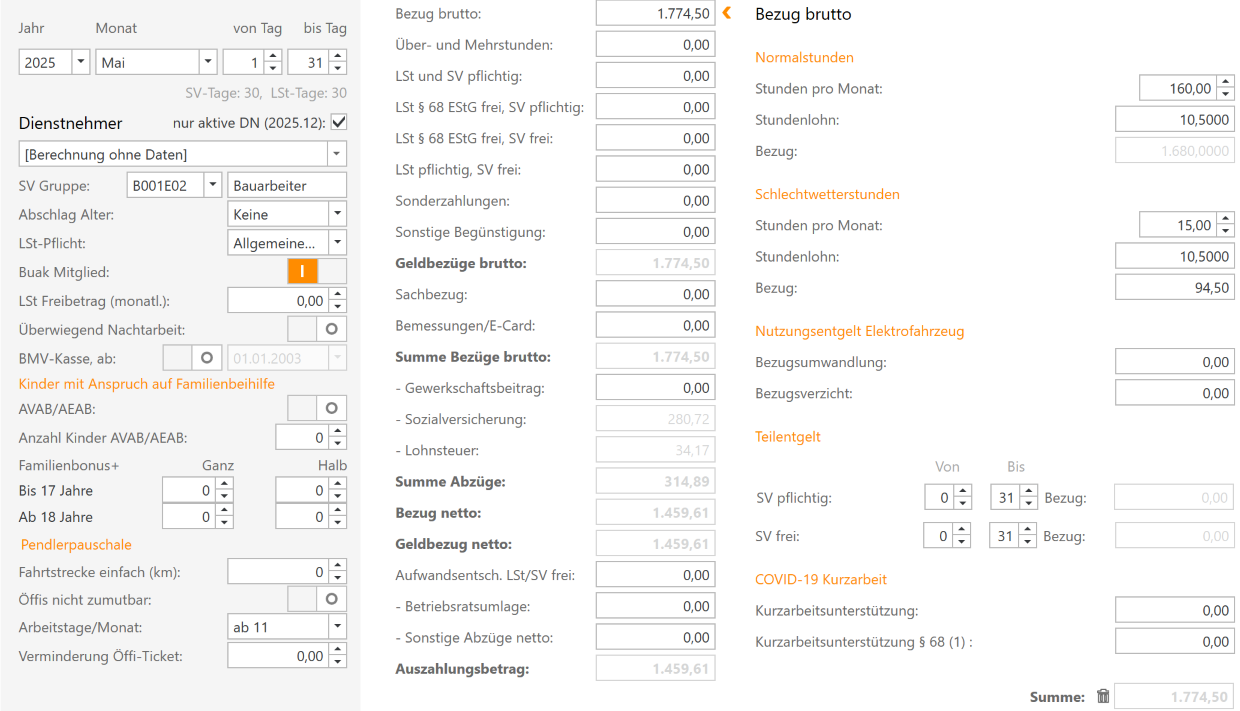Collapse the Bezug brutto panel via orange chevron
Image resolution: width=1240 pixels, height=711 pixels.
pyautogui.click(x=727, y=13)
